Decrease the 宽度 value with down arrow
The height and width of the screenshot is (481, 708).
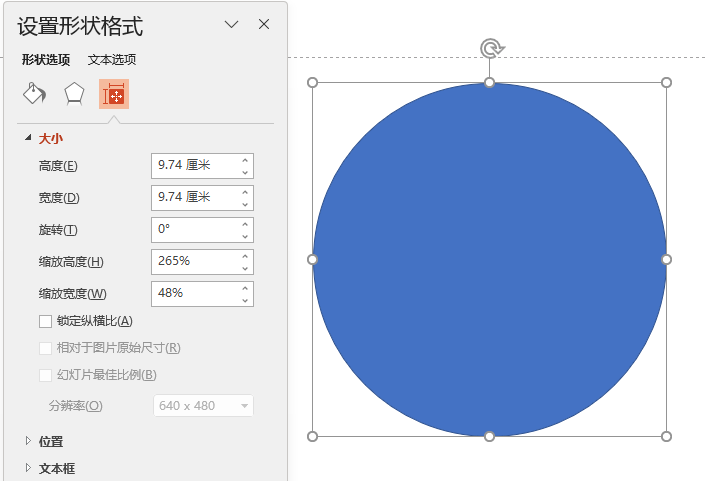coord(245,204)
